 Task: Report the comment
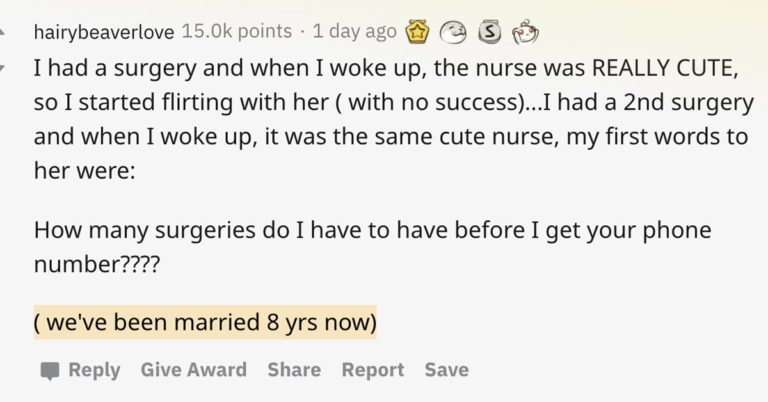tap(372, 370)
